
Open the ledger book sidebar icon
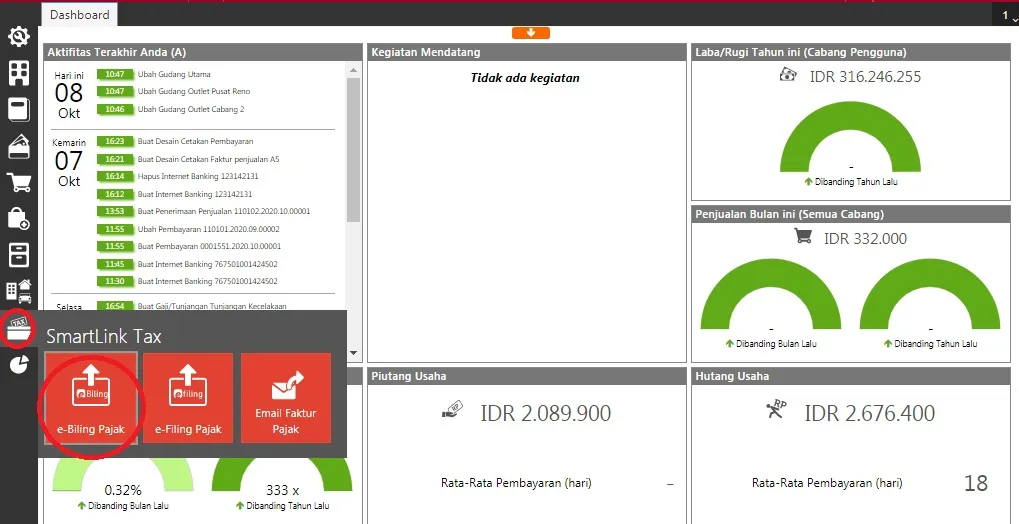(x=18, y=110)
